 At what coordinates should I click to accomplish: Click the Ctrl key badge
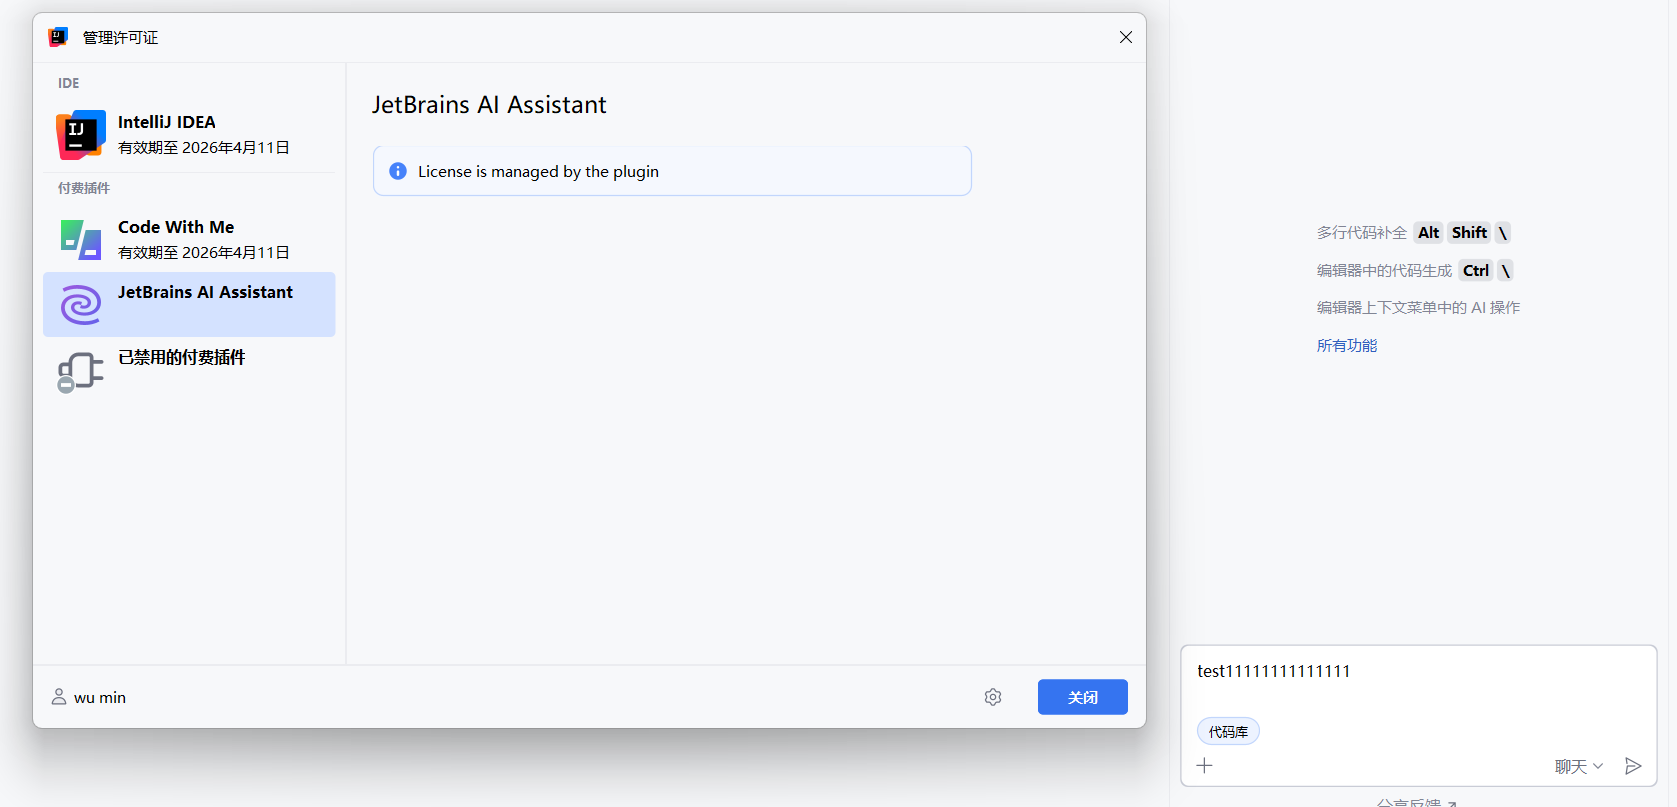tap(1476, 270)
